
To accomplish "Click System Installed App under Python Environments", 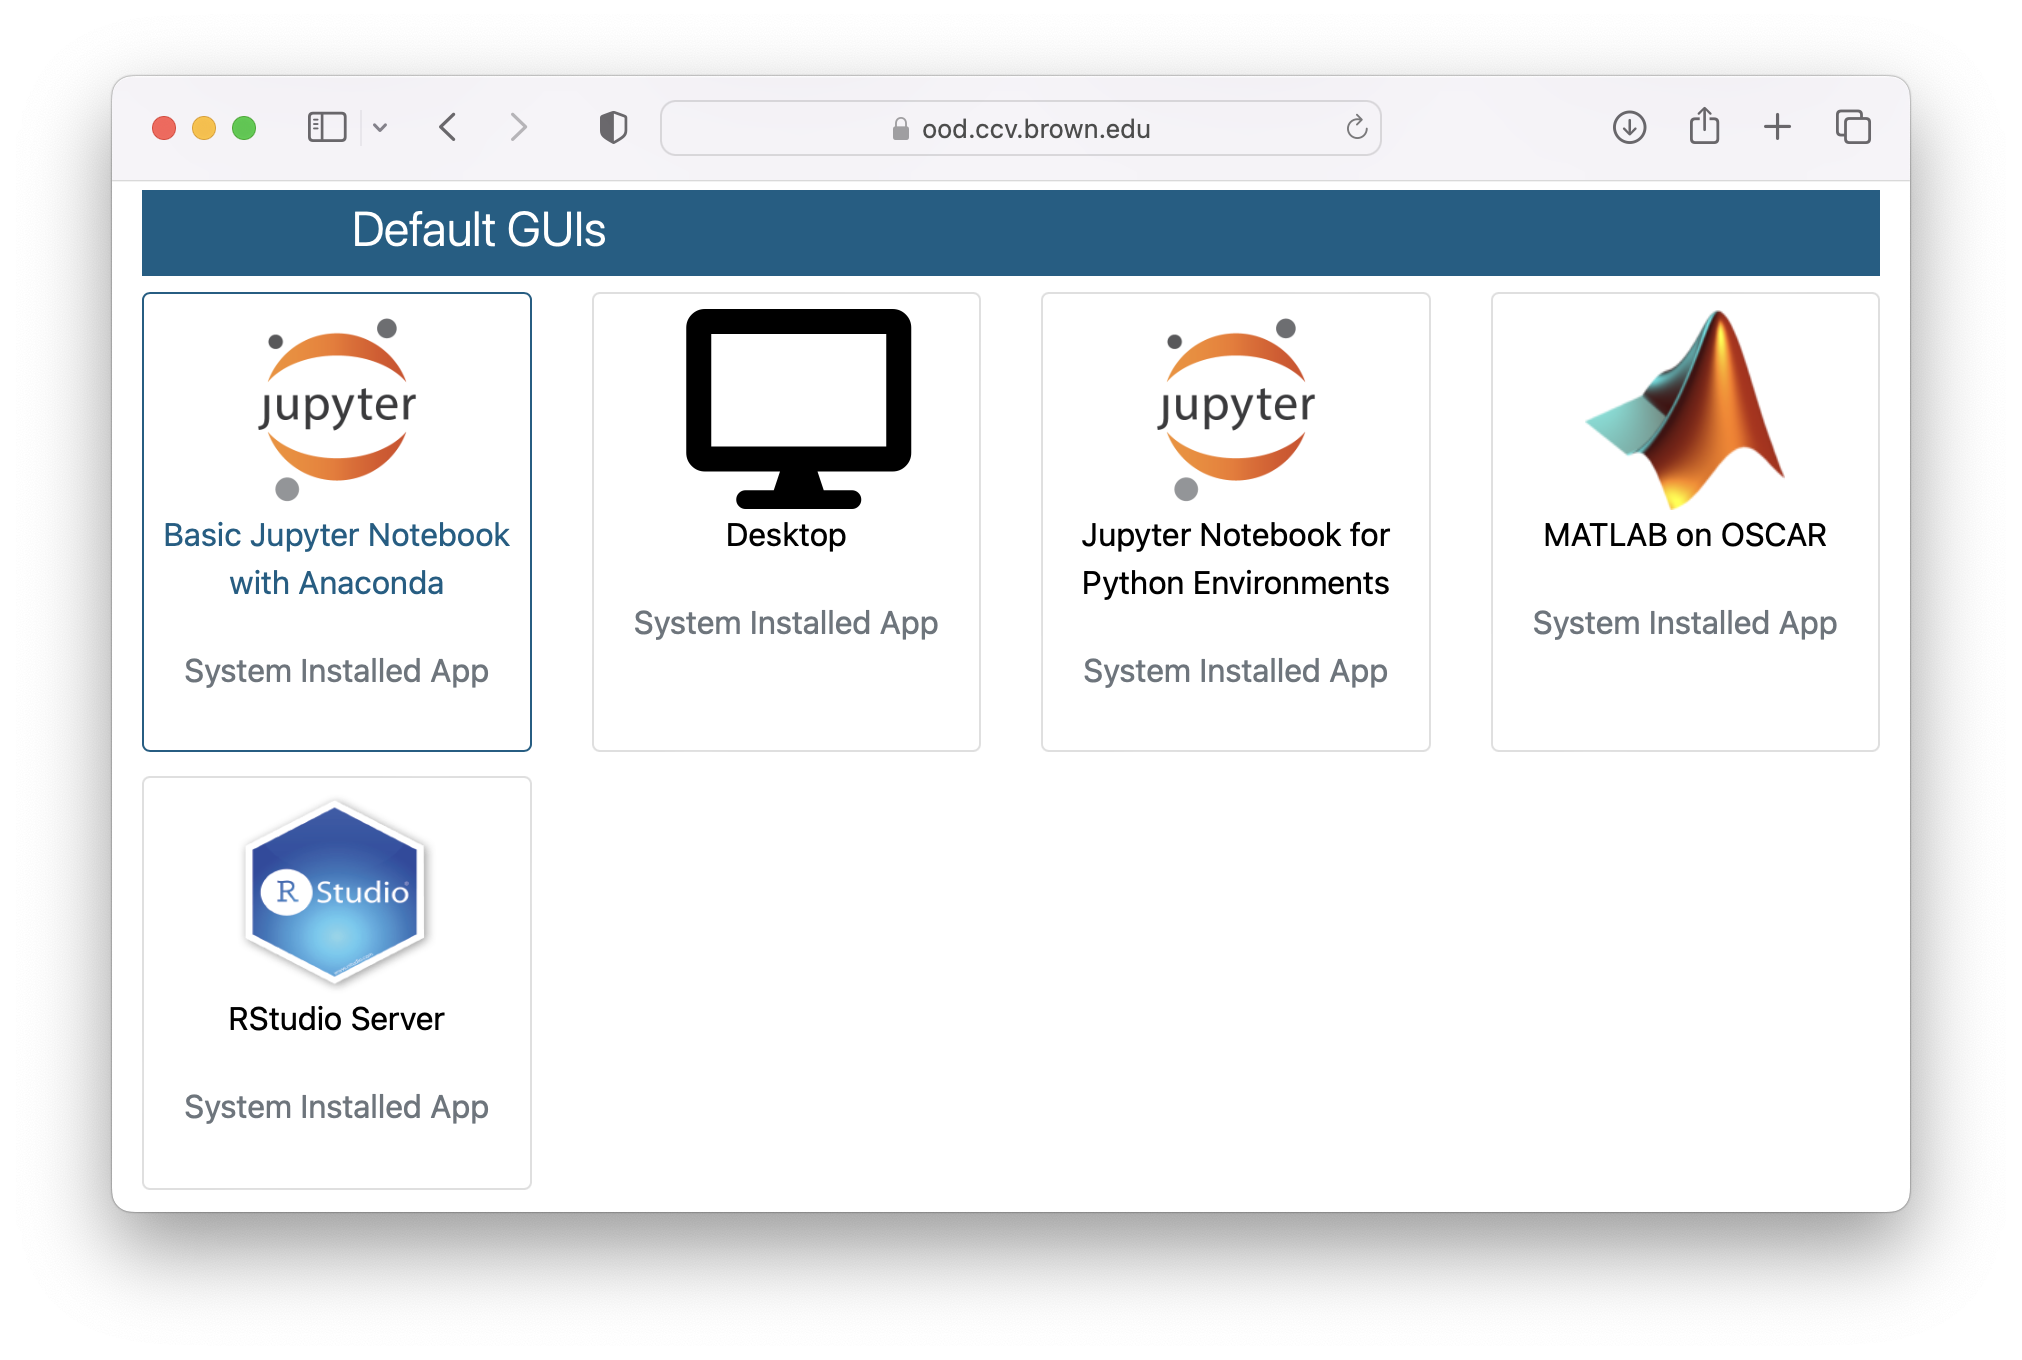I will pyautogui.click(x=1236, y=671).
